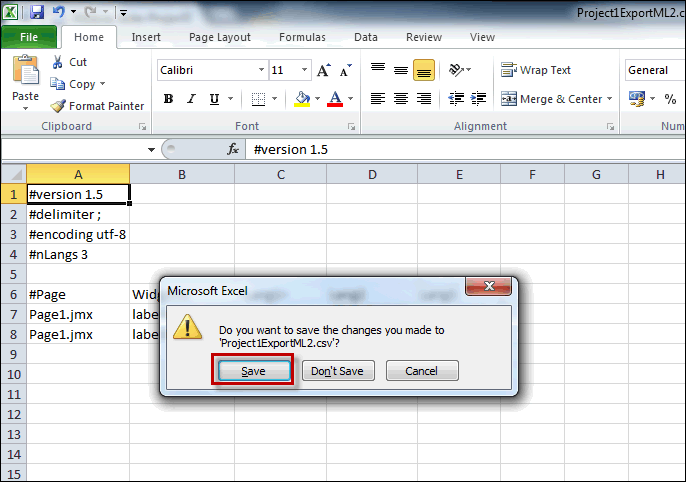686x482 pixels.
Task: Click Accounting Number Format icon
Action: point(637,99)
